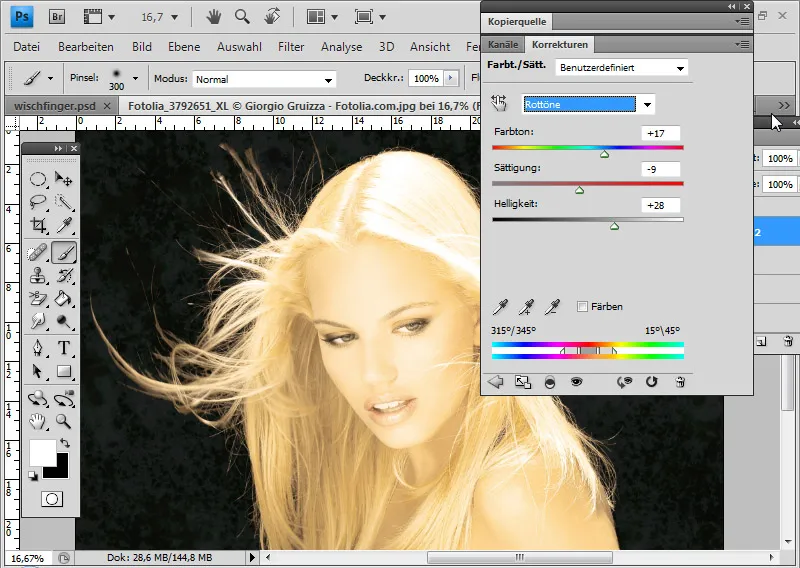Click the status bar zoom percentage field
The height and width of the screenshot is (568, 800).
[x=28, y=558]
